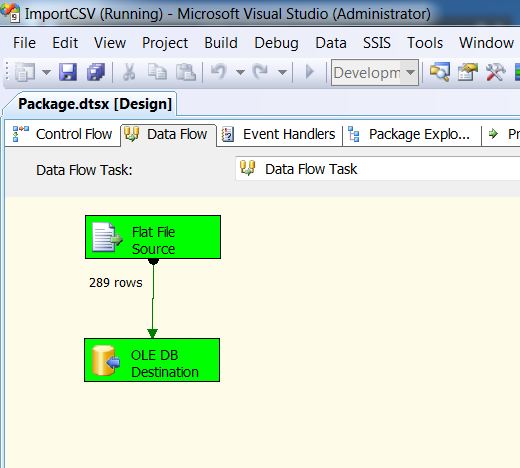Open the Edit menu
Screen dimensions: 520x468
(x=65, y=43)
